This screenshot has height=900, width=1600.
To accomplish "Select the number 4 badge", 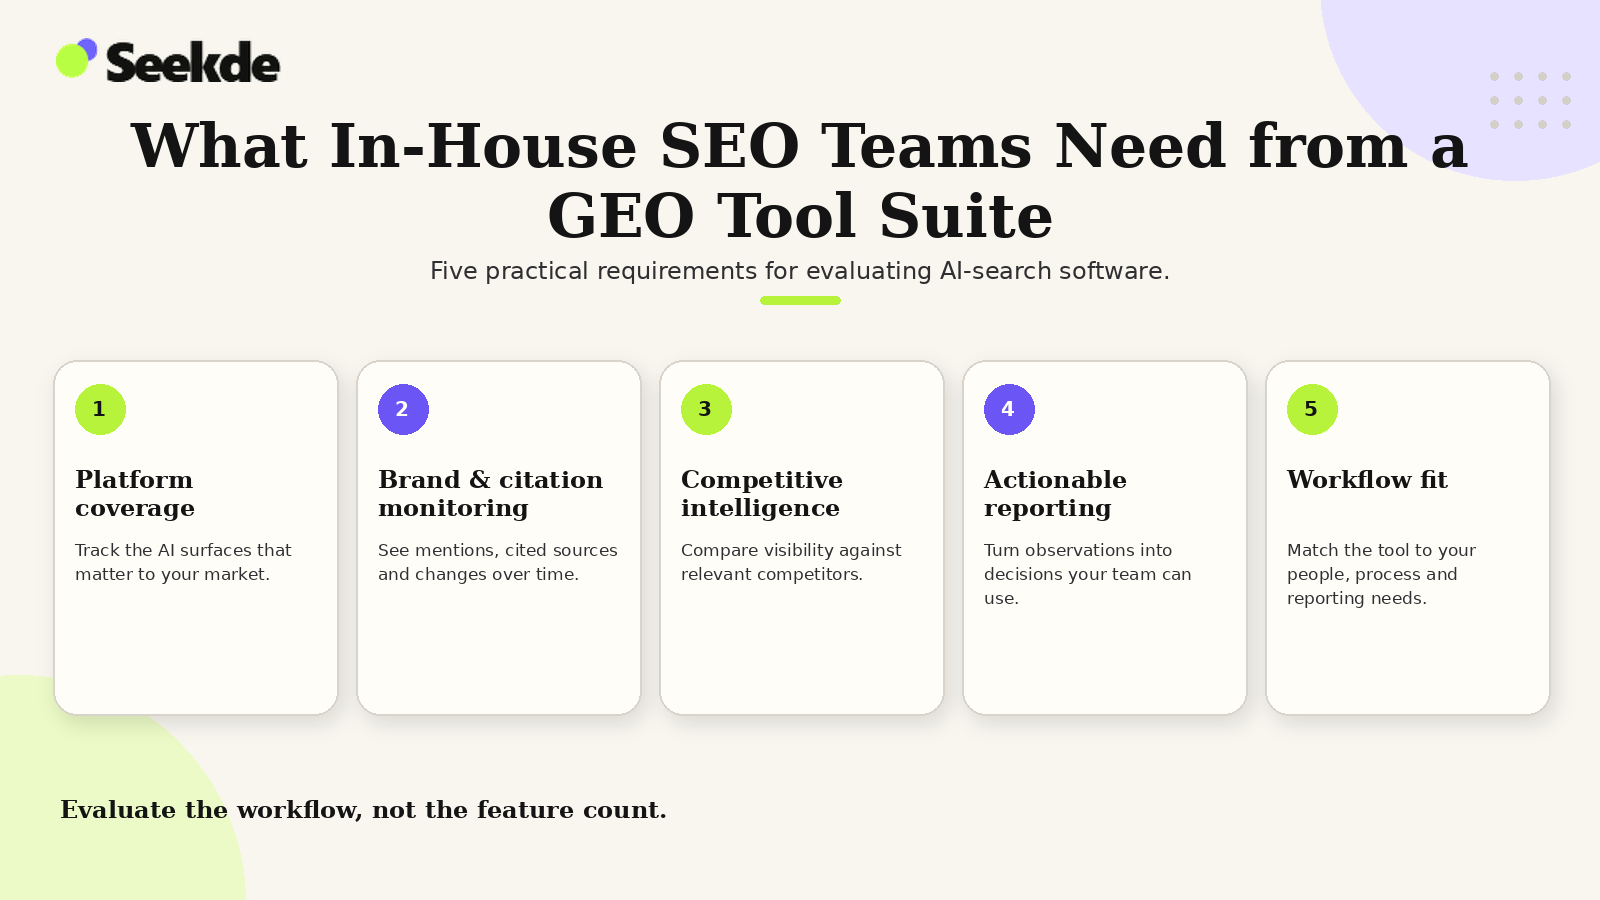I will 1009,409.
